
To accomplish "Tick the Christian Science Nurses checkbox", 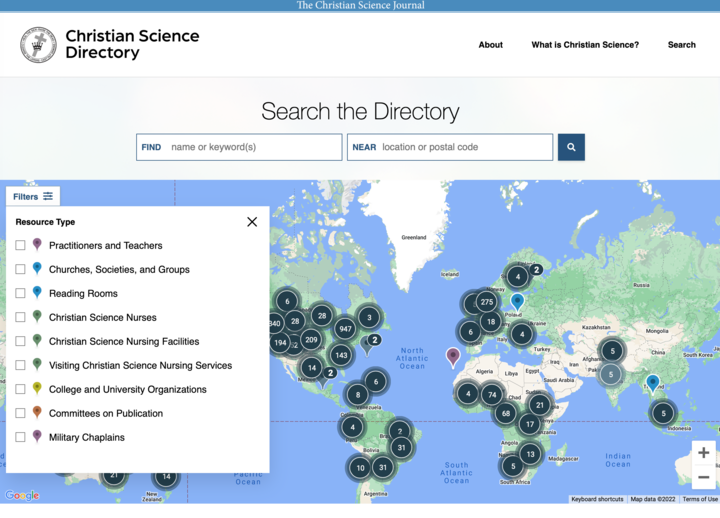I will point(20,317).
